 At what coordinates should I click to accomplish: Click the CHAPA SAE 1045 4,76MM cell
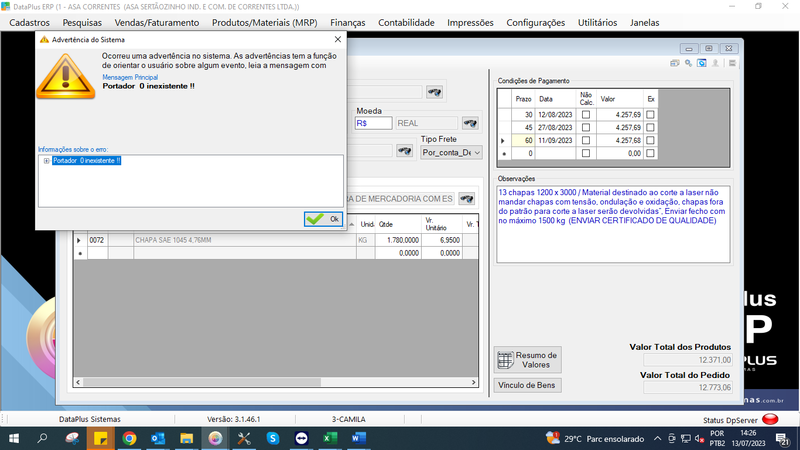245,240
